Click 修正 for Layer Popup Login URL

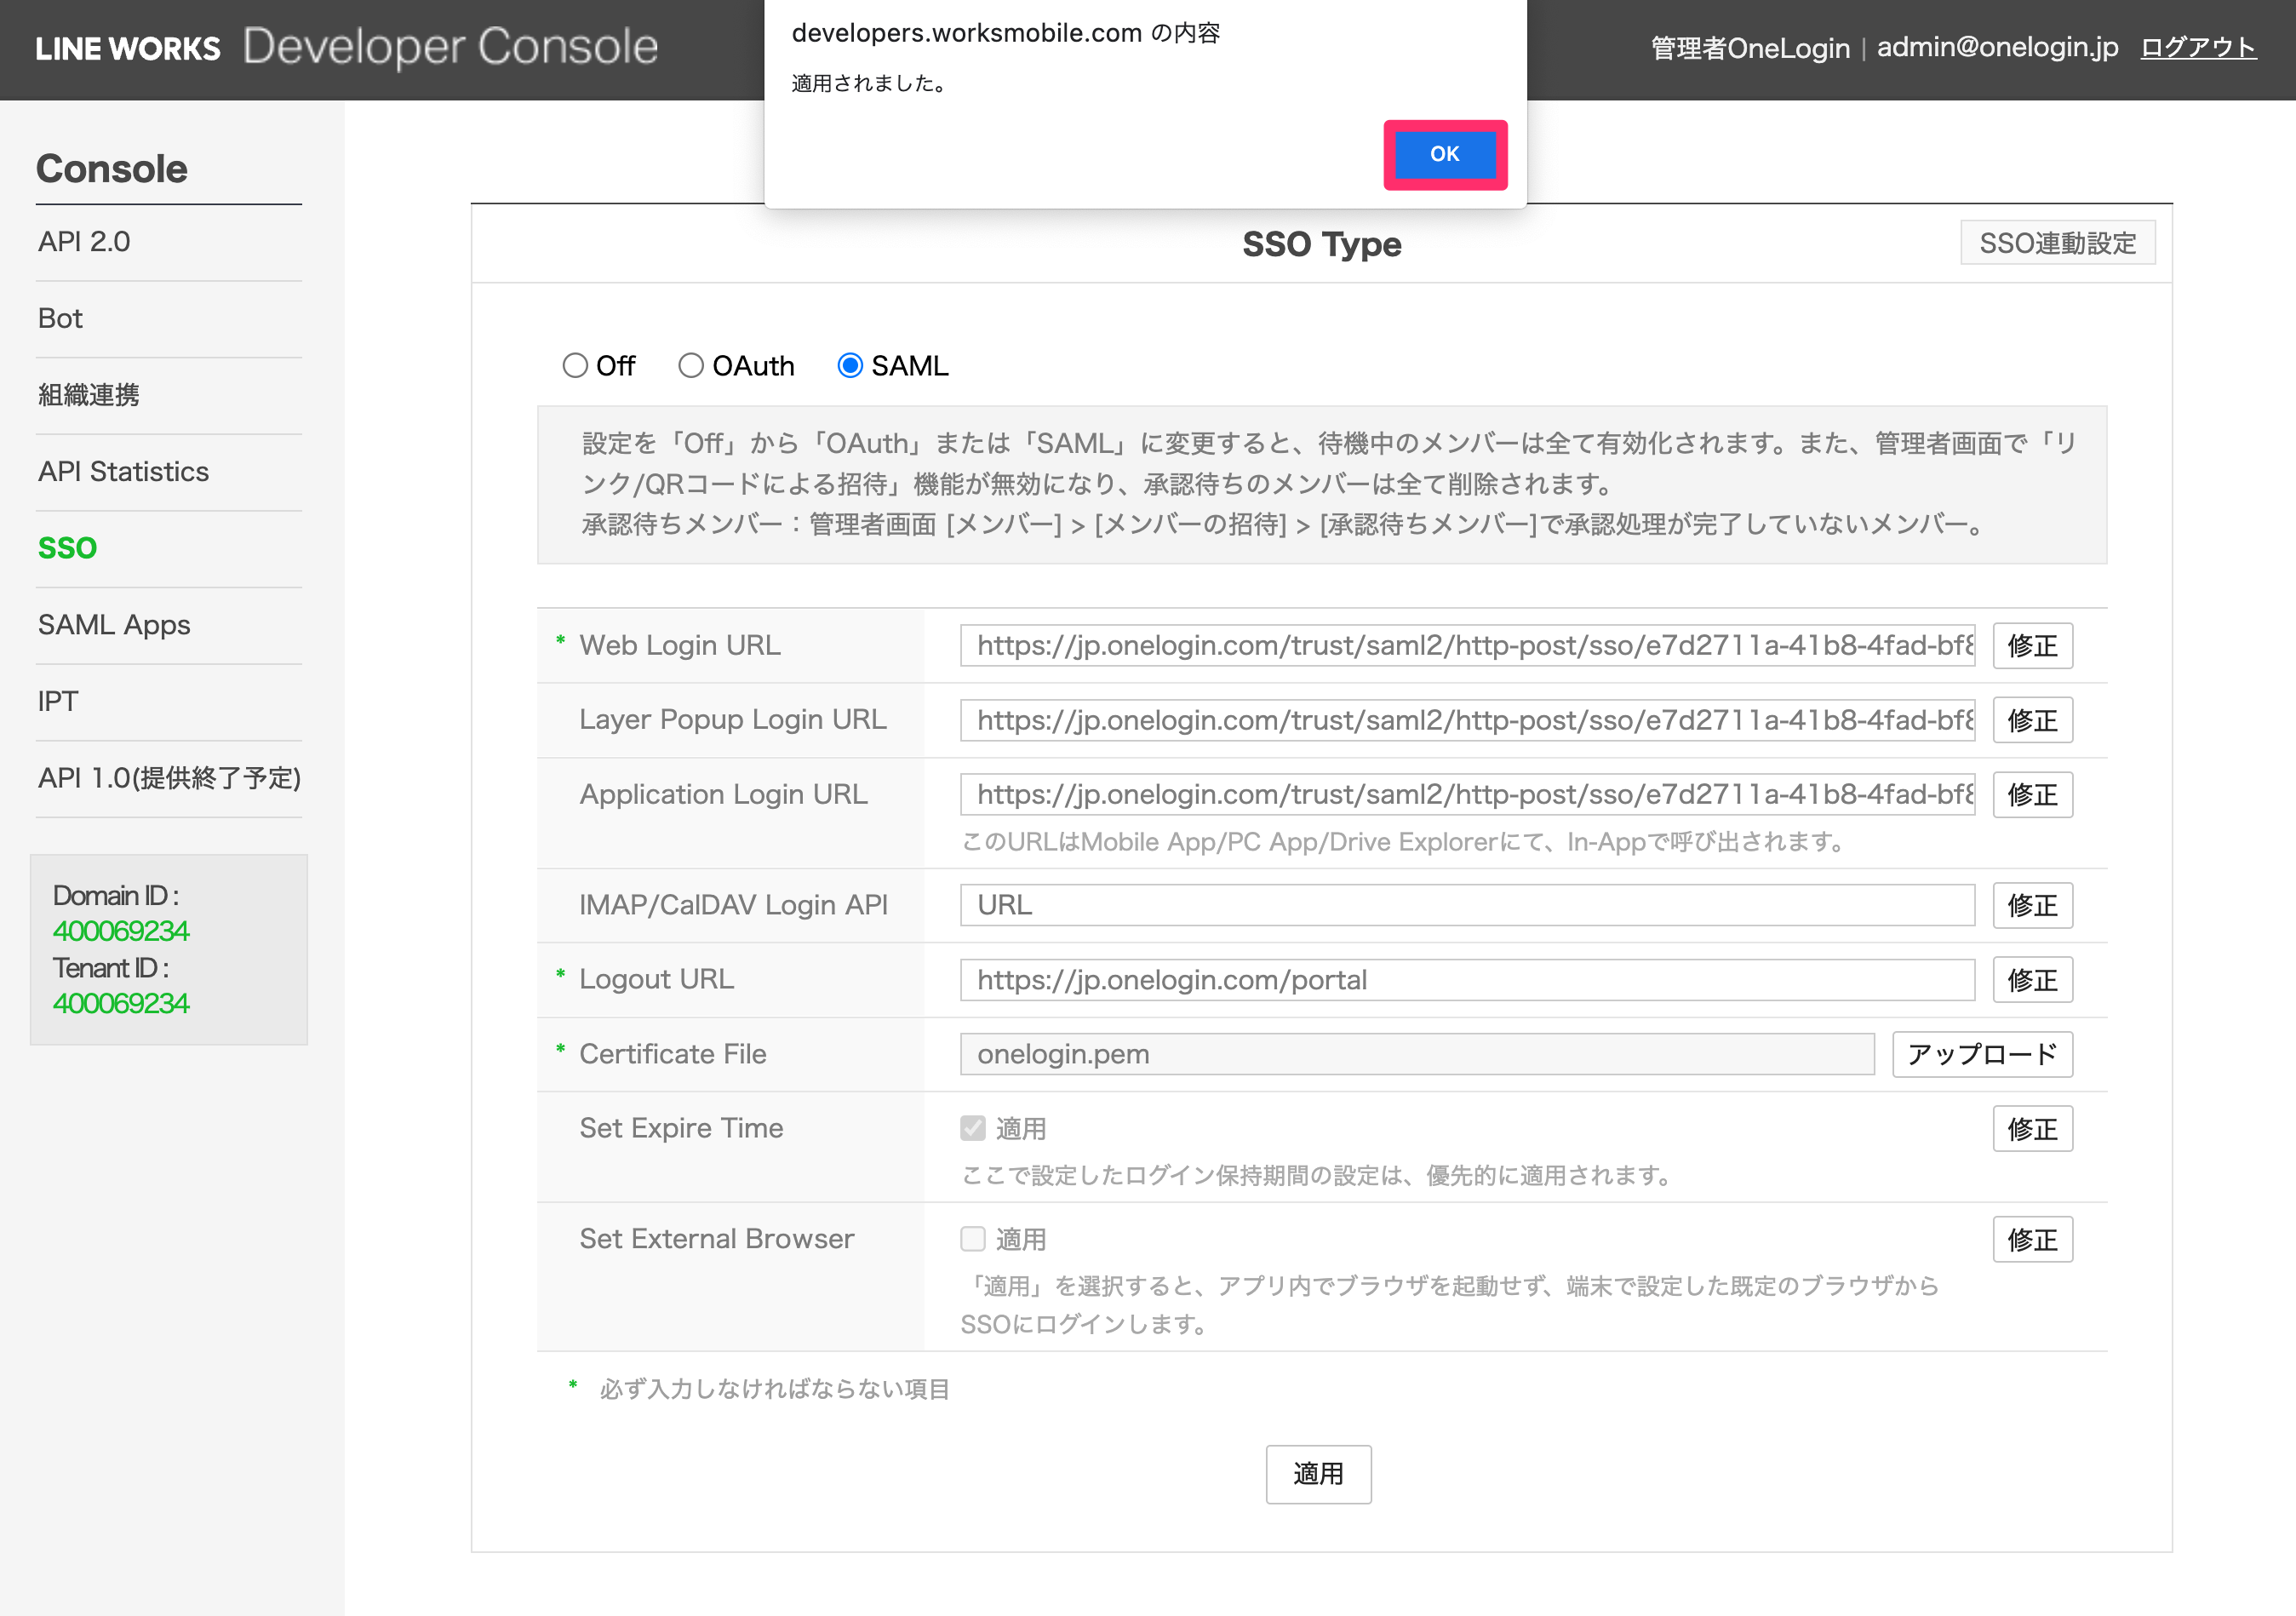[x=2032, y=720]
